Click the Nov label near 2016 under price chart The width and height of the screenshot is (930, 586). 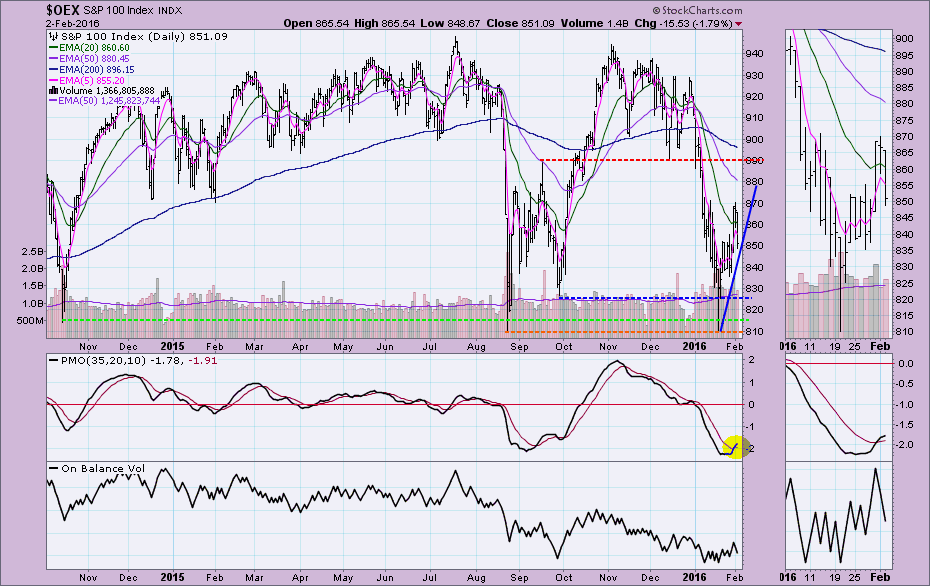(607, 346)
